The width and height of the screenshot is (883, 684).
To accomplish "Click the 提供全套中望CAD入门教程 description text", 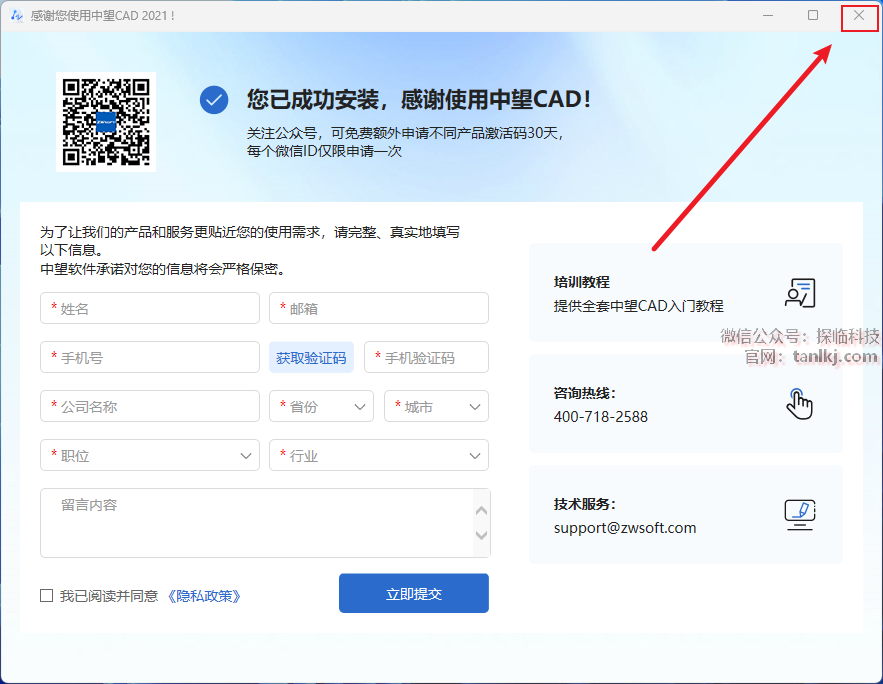I will click(639, 306).
